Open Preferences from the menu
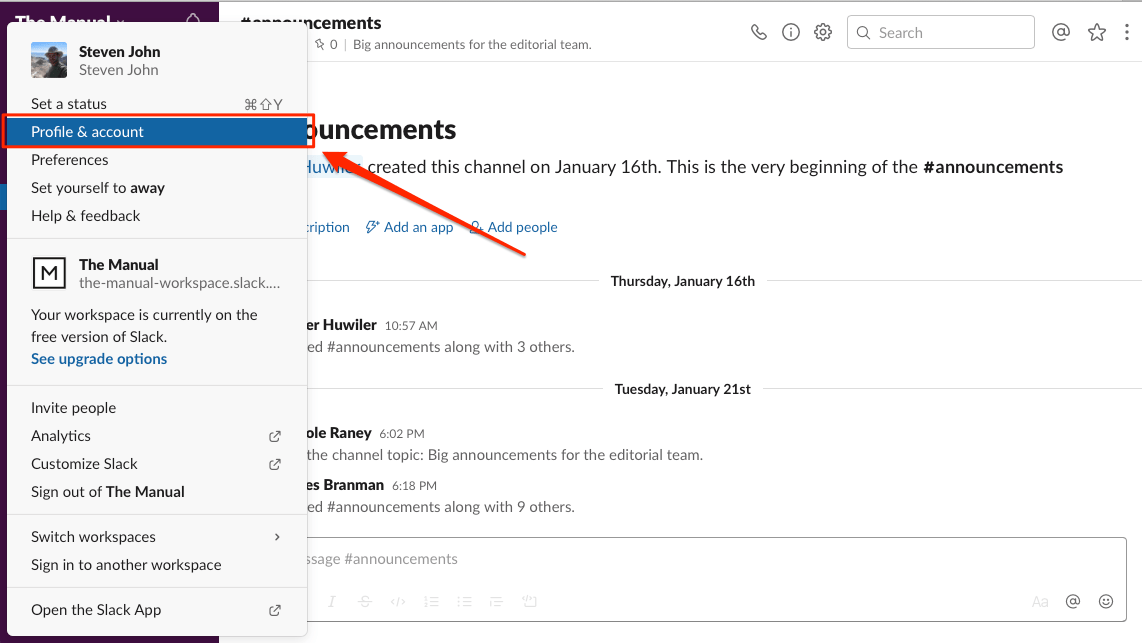 pyautogui.click(x=70, y=160)
